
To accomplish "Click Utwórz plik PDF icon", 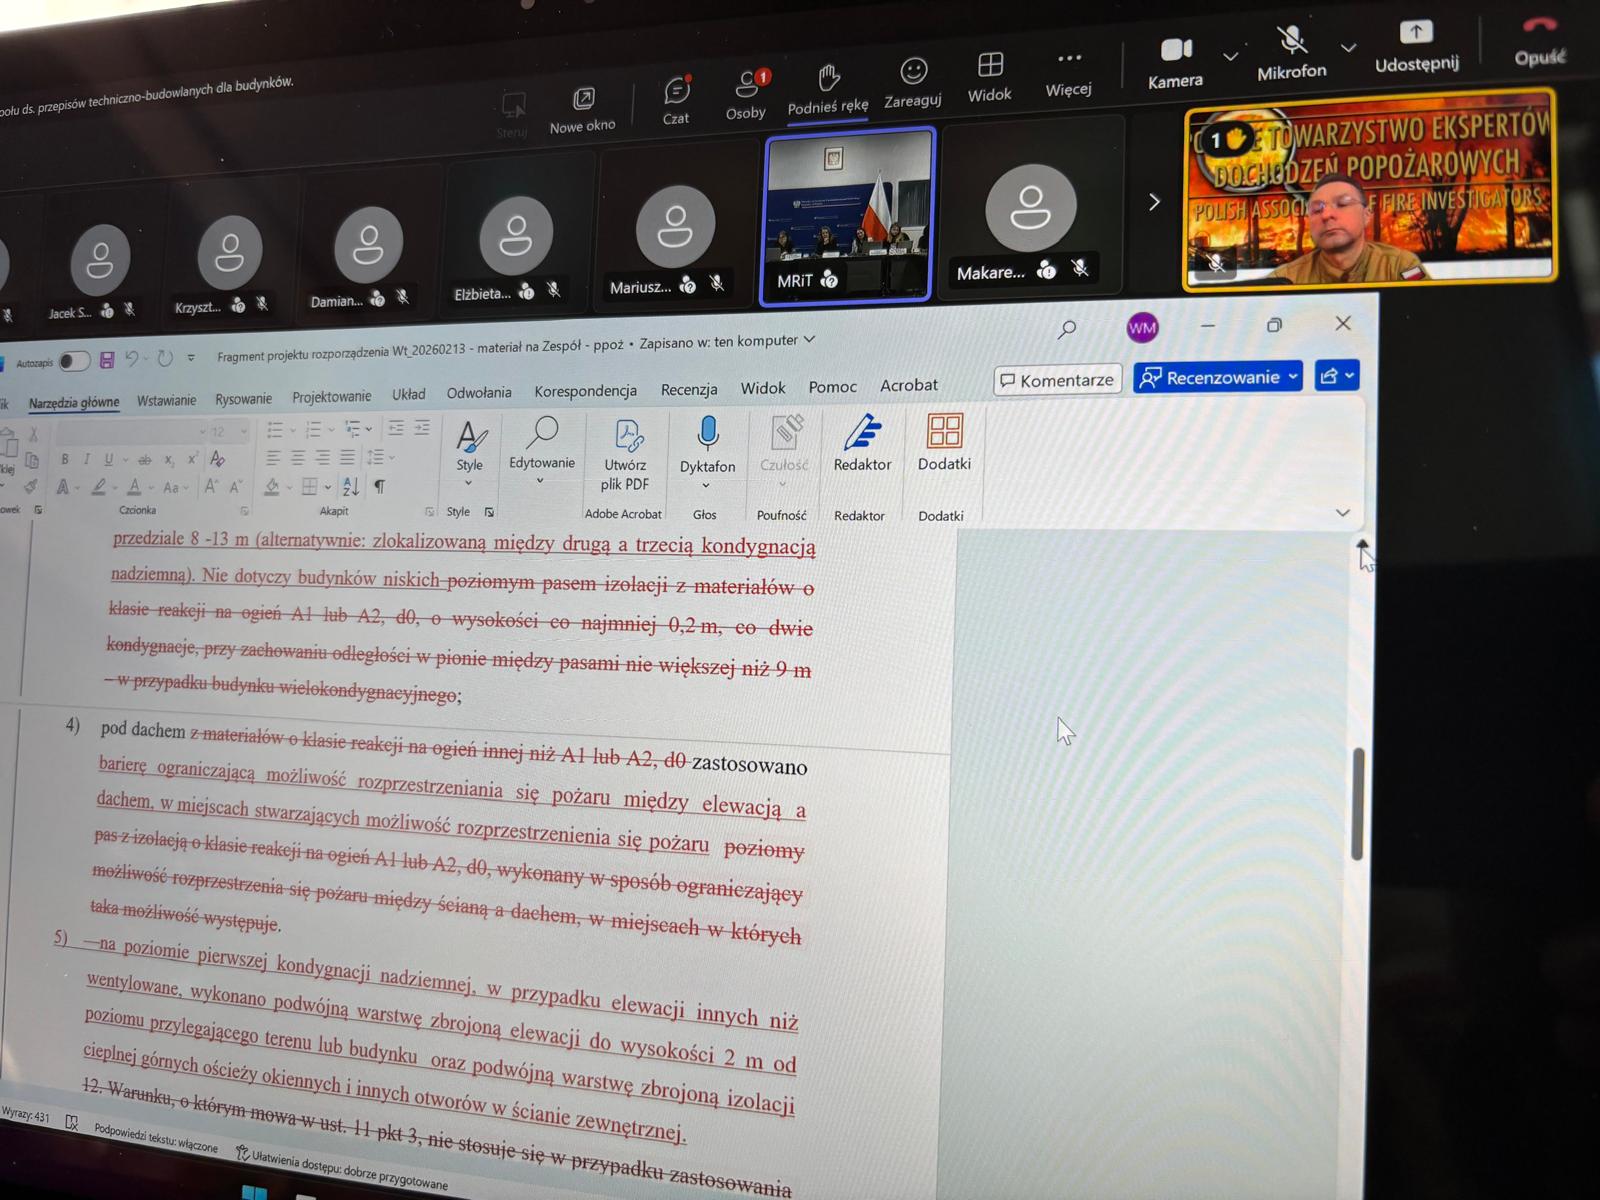I will pos(627,435).
